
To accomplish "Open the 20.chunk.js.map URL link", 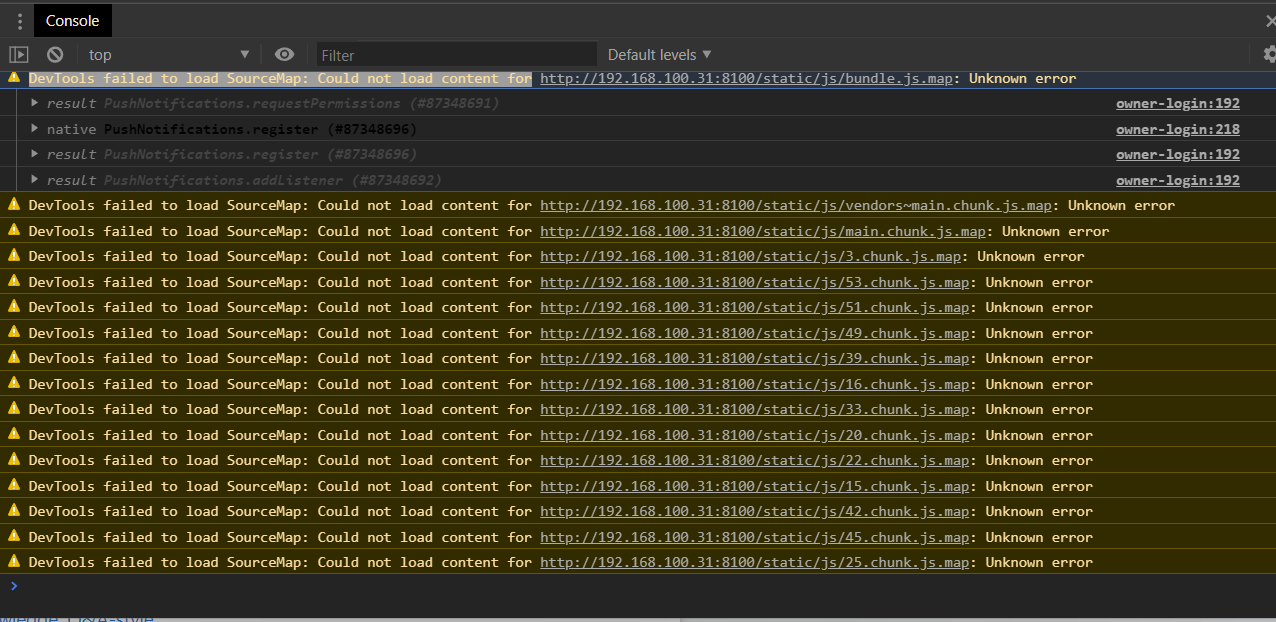I will click(x=755, y=435).
